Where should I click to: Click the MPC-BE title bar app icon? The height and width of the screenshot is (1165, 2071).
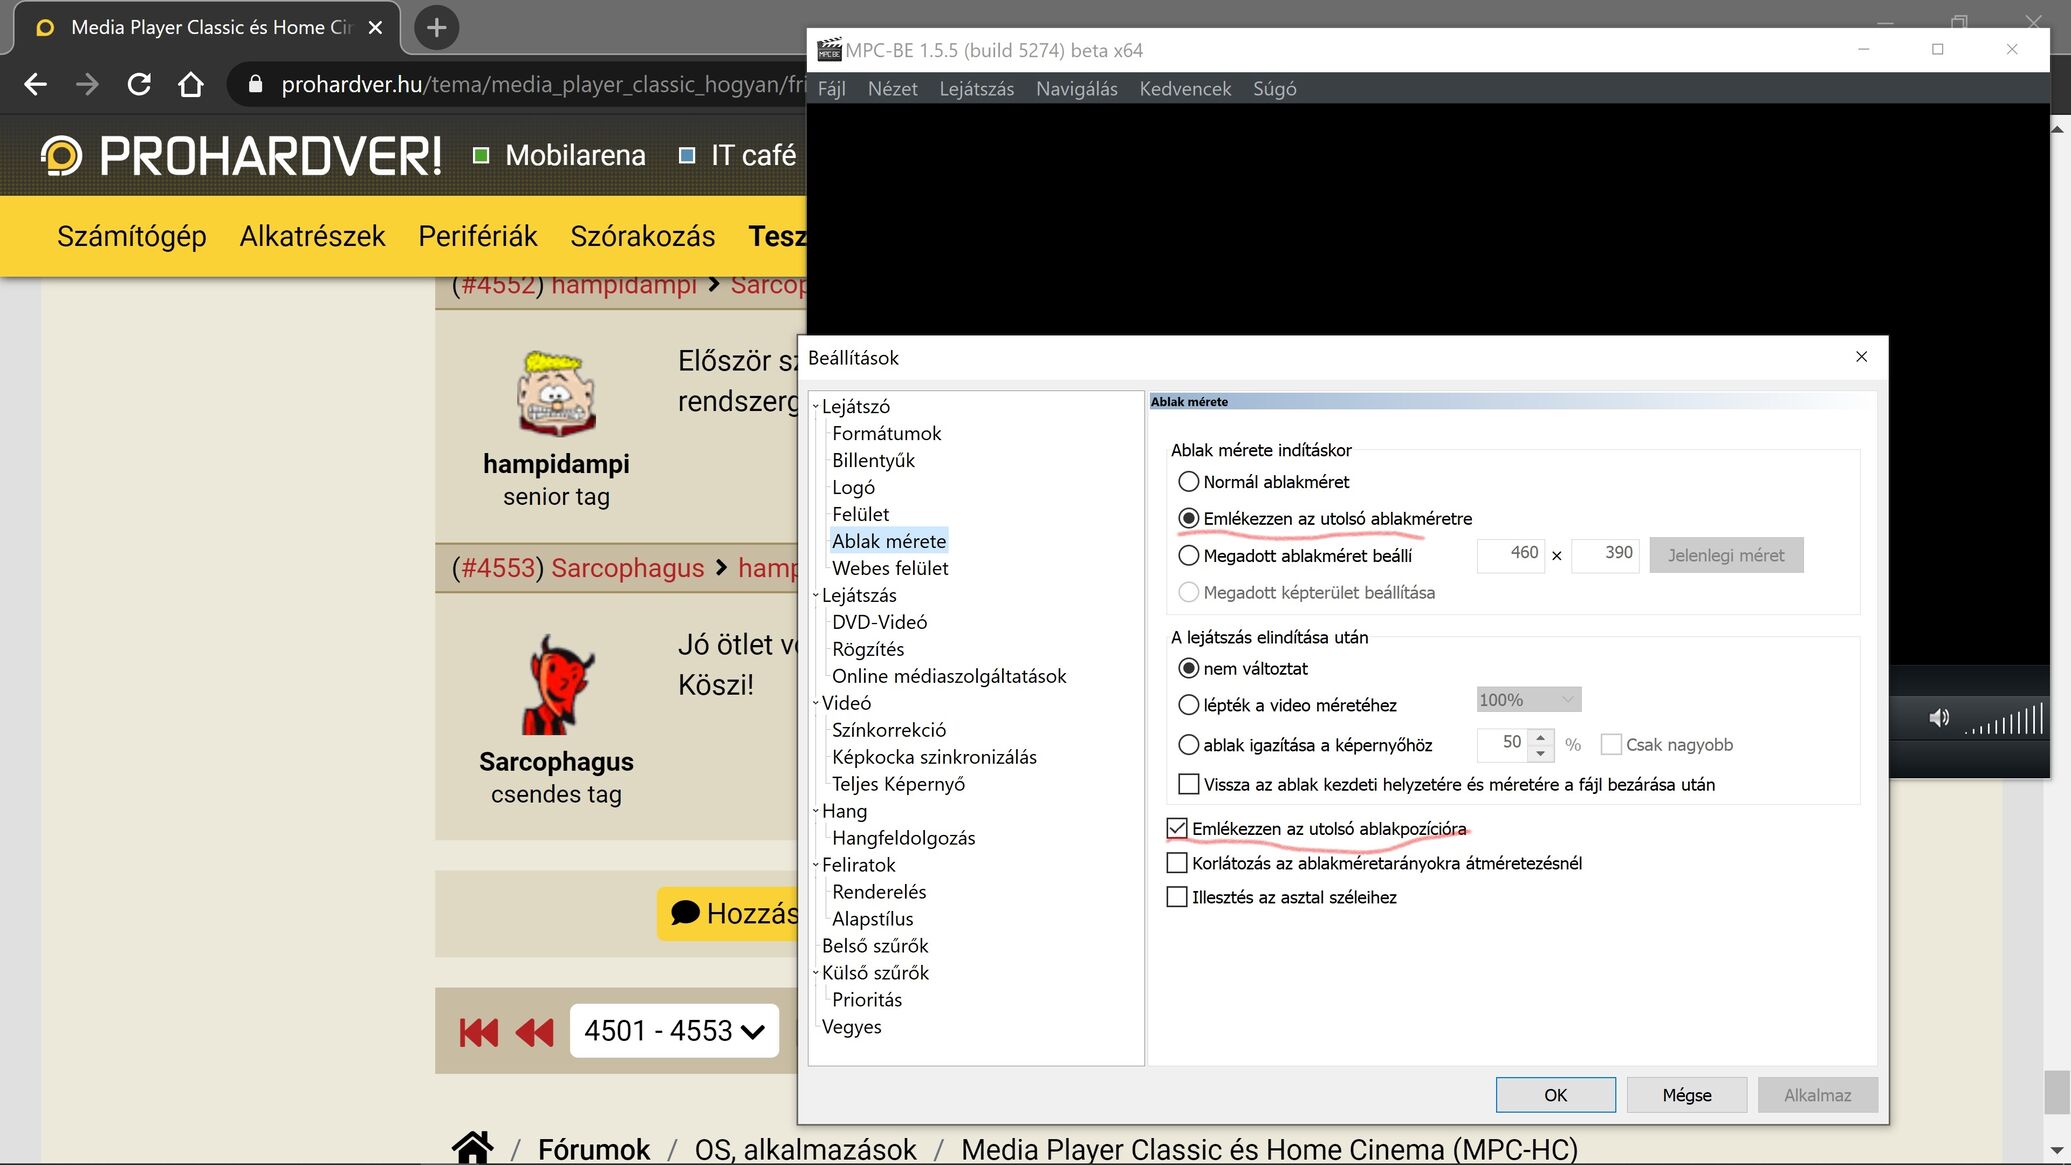point(829,49)
